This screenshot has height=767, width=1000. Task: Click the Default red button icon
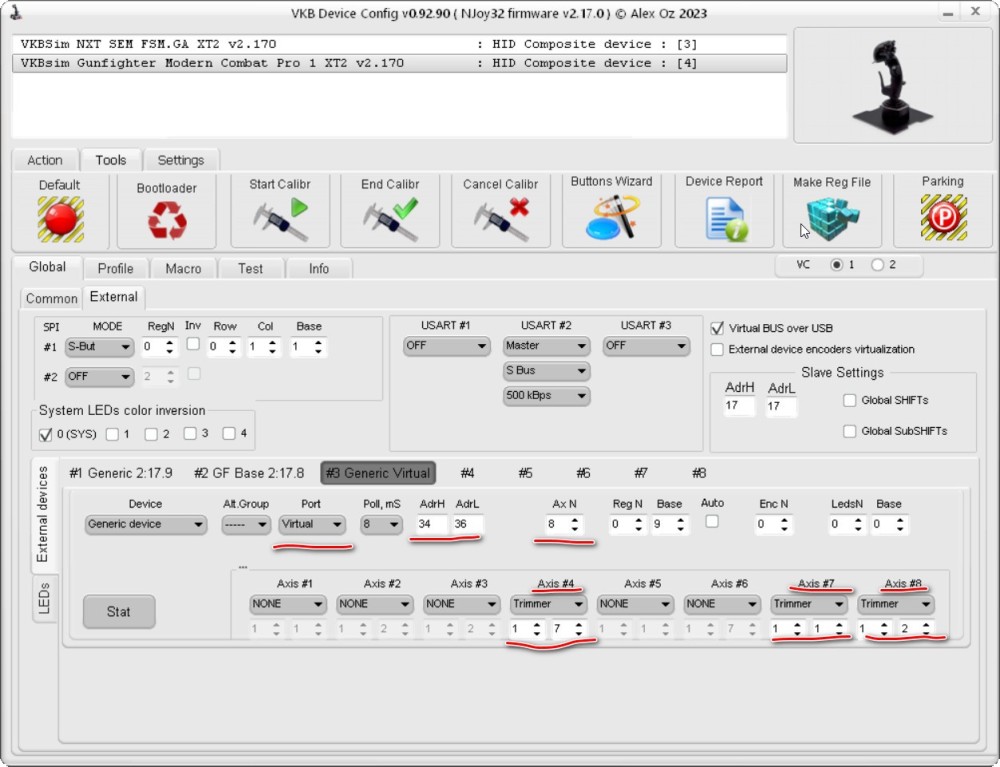[60, 219]
